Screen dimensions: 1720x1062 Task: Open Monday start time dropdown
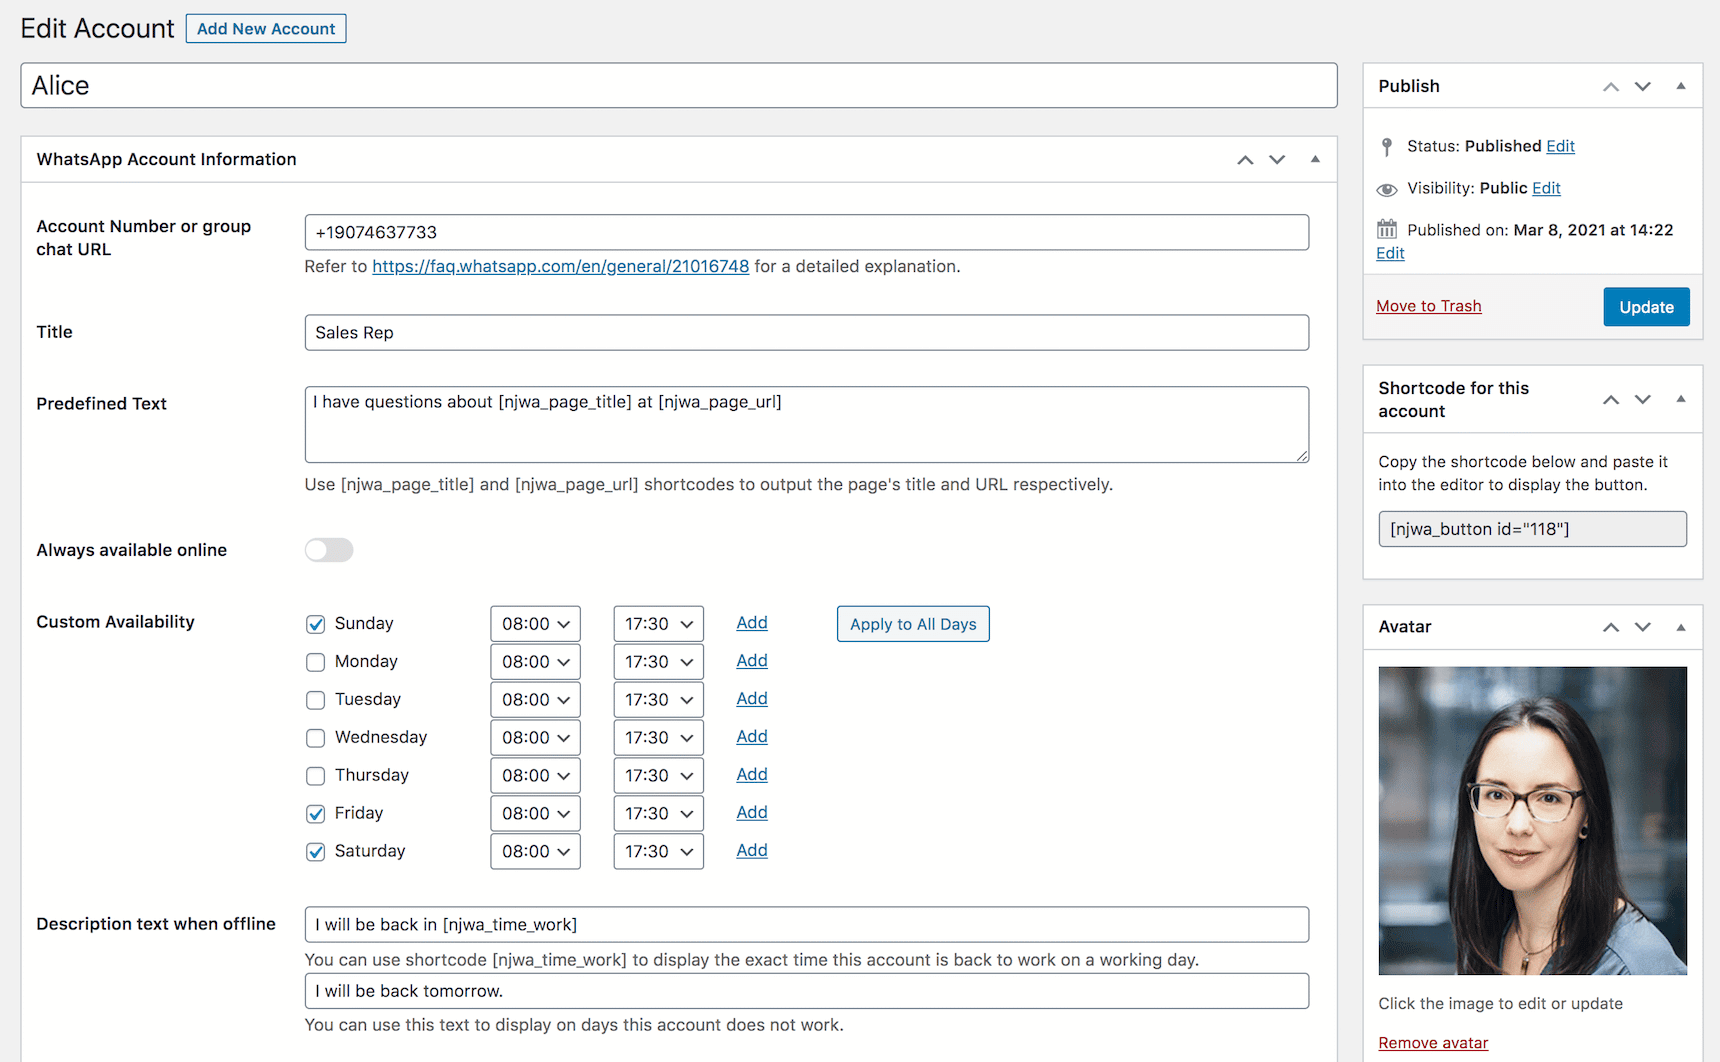535,662
